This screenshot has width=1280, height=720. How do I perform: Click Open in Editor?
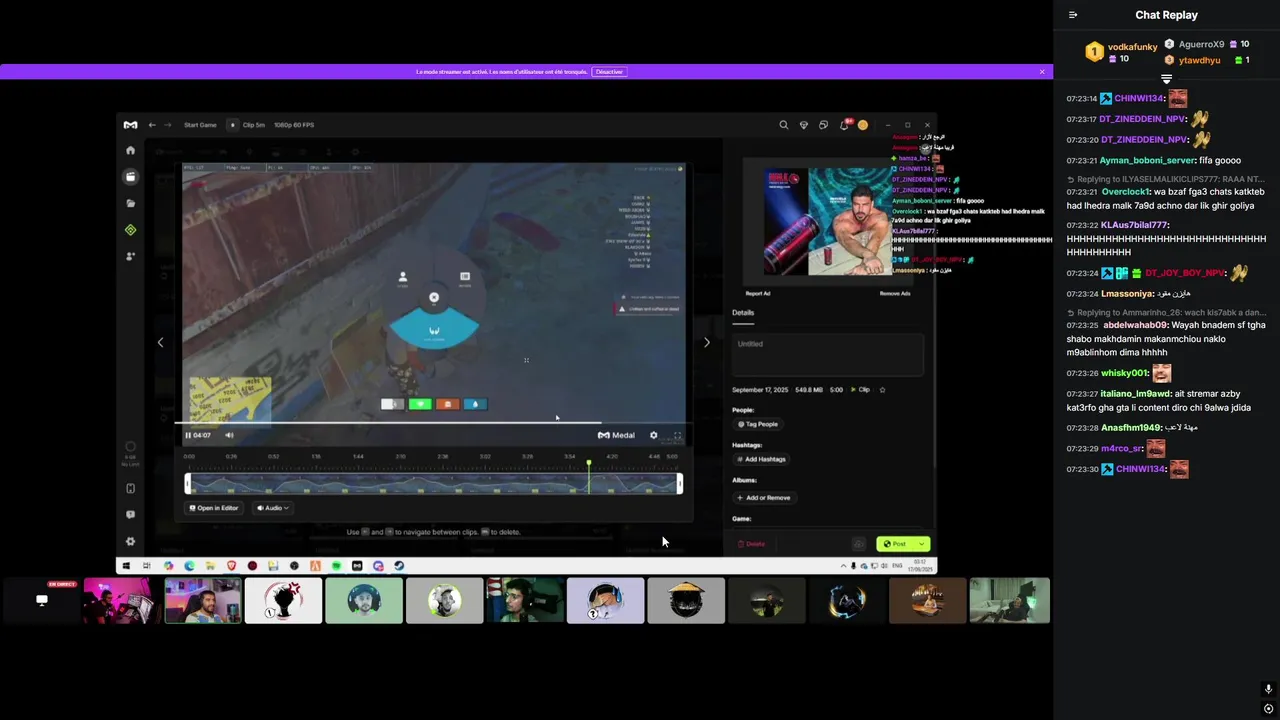pyautogui.click(x=214, y=508)
